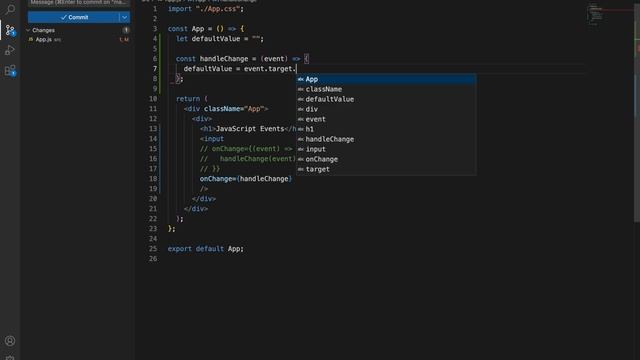Select the onChange autocomplete suggestion

tap(386, 159)
